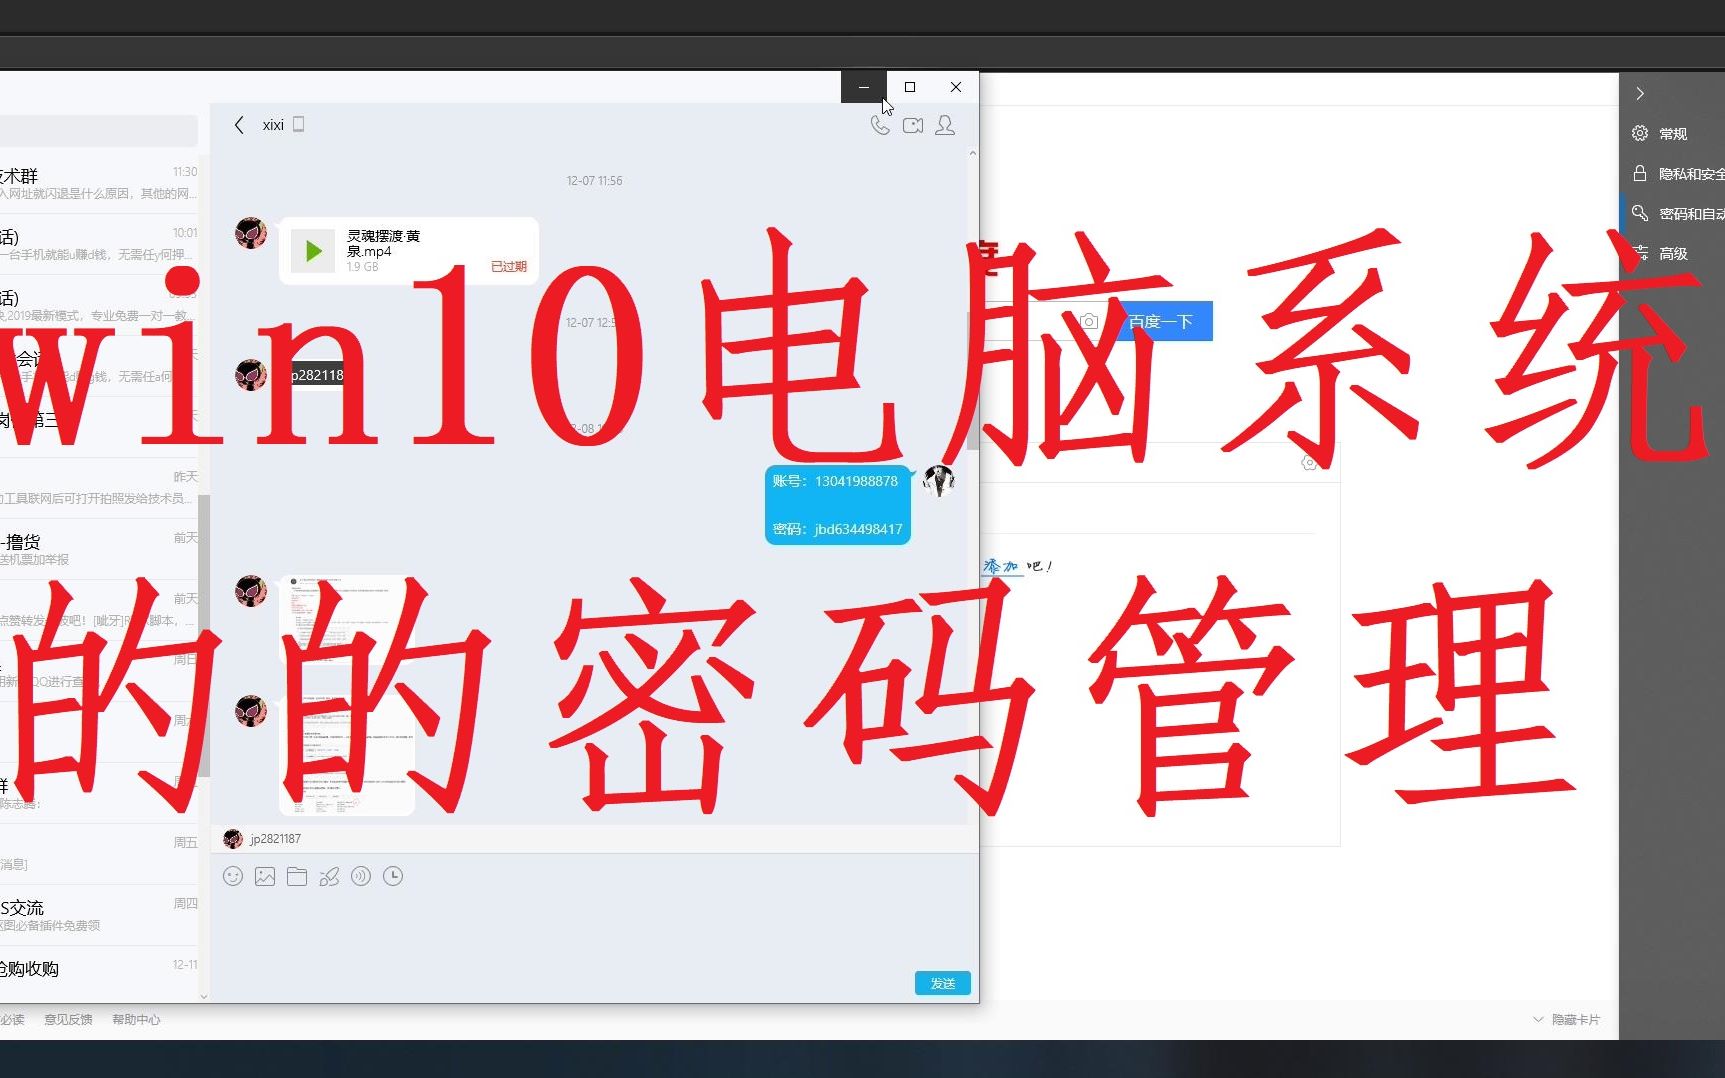1725x1078 pixels.
Task: Click the jp2821187 bar above input toolbar
Action: click(594, 839)
